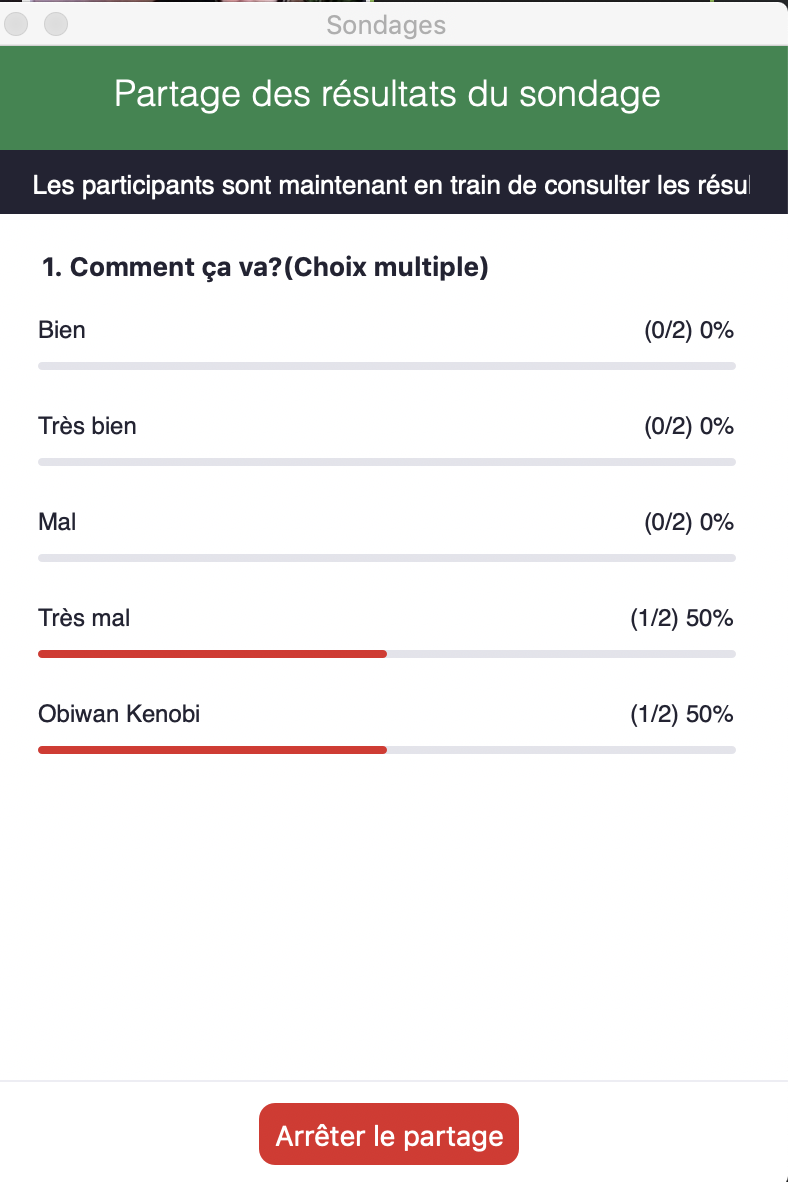Click the (1/2) 50% count for Très mal
788x1182 pixels.
pos(682,618)
